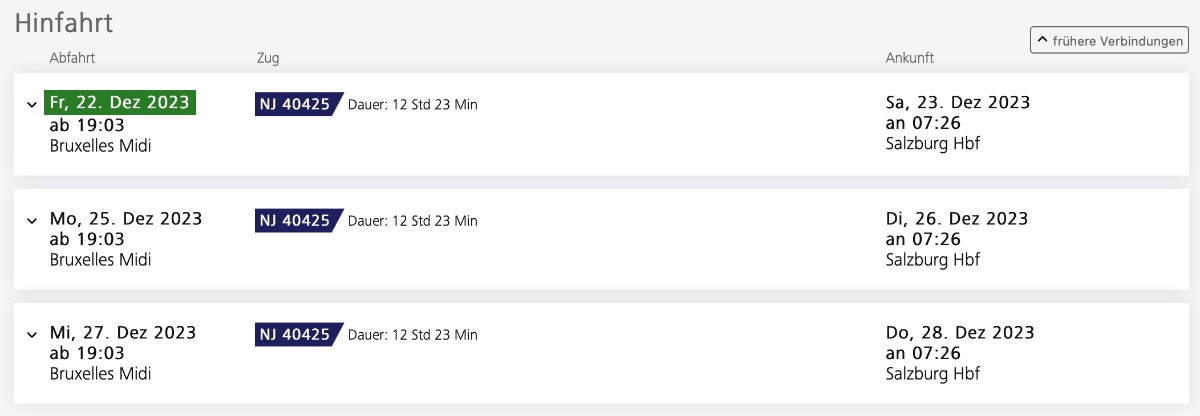Click the NJ 40425 badge for 22. Dez departure
Viewport: 1200px width, 416px height.
tap(296, 104)
